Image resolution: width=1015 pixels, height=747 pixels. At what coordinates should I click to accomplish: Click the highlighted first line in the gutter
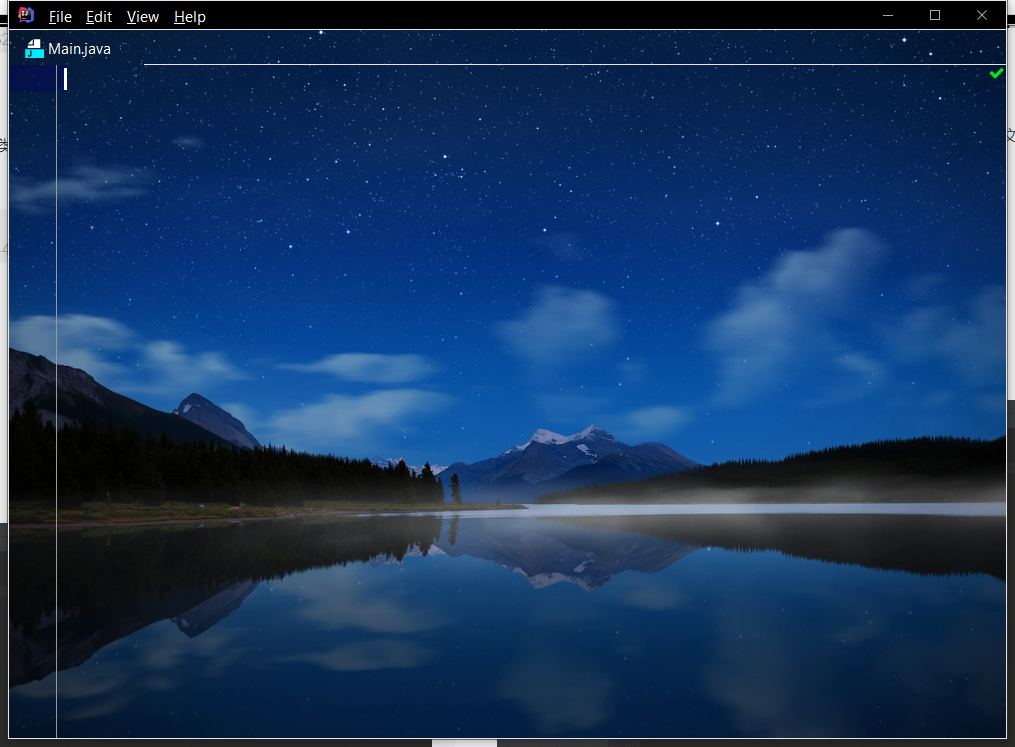coord(32,79)
